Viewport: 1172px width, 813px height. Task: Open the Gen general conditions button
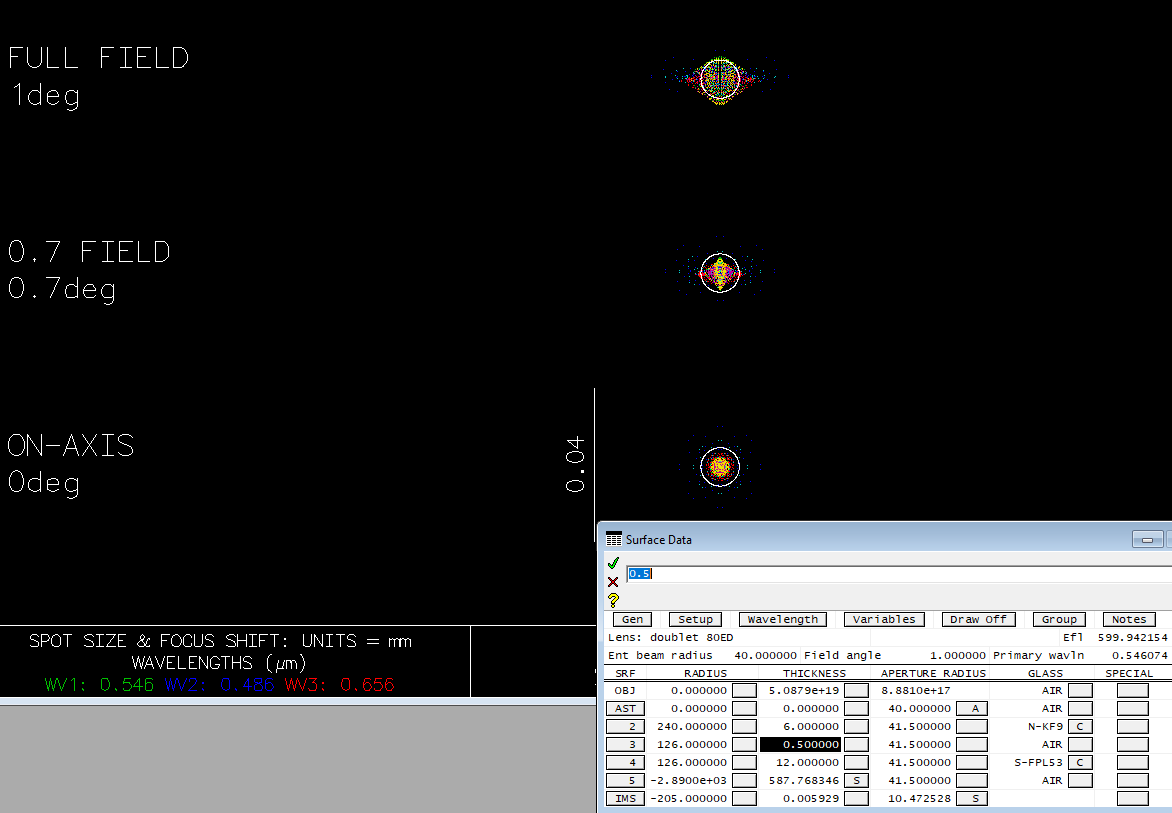[632, 619]
